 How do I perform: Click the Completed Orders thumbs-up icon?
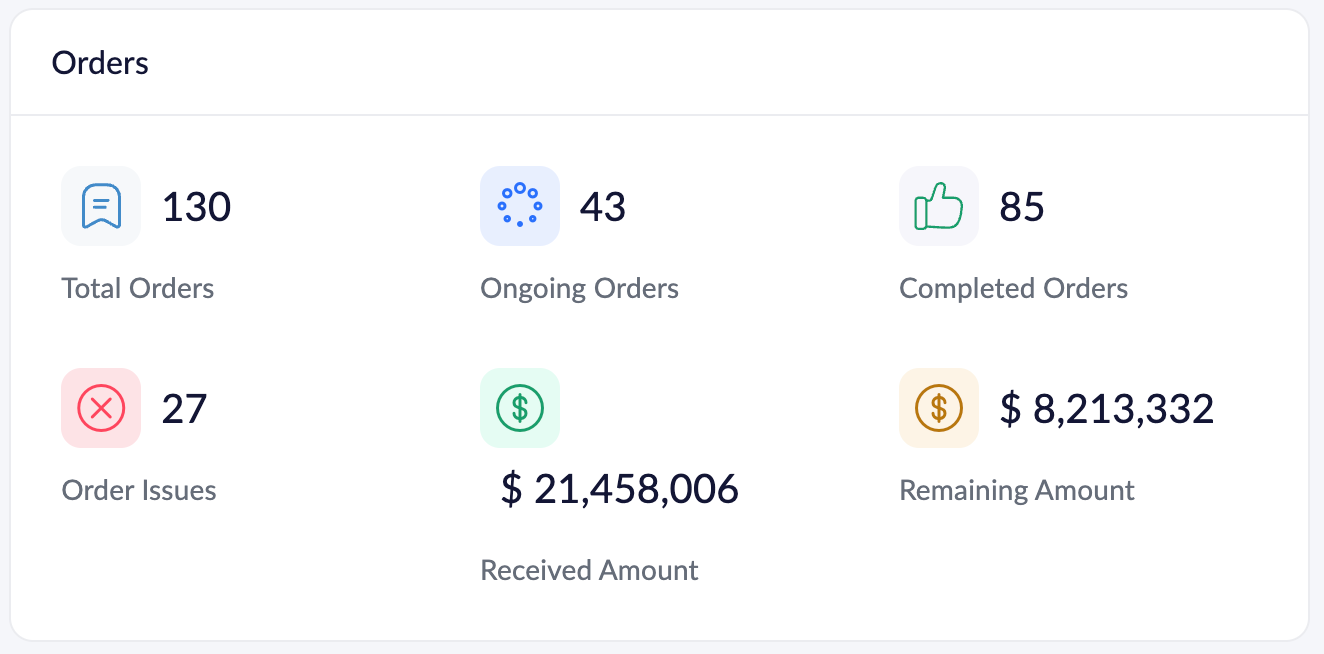pyautogui.click(x=939, y=206)
